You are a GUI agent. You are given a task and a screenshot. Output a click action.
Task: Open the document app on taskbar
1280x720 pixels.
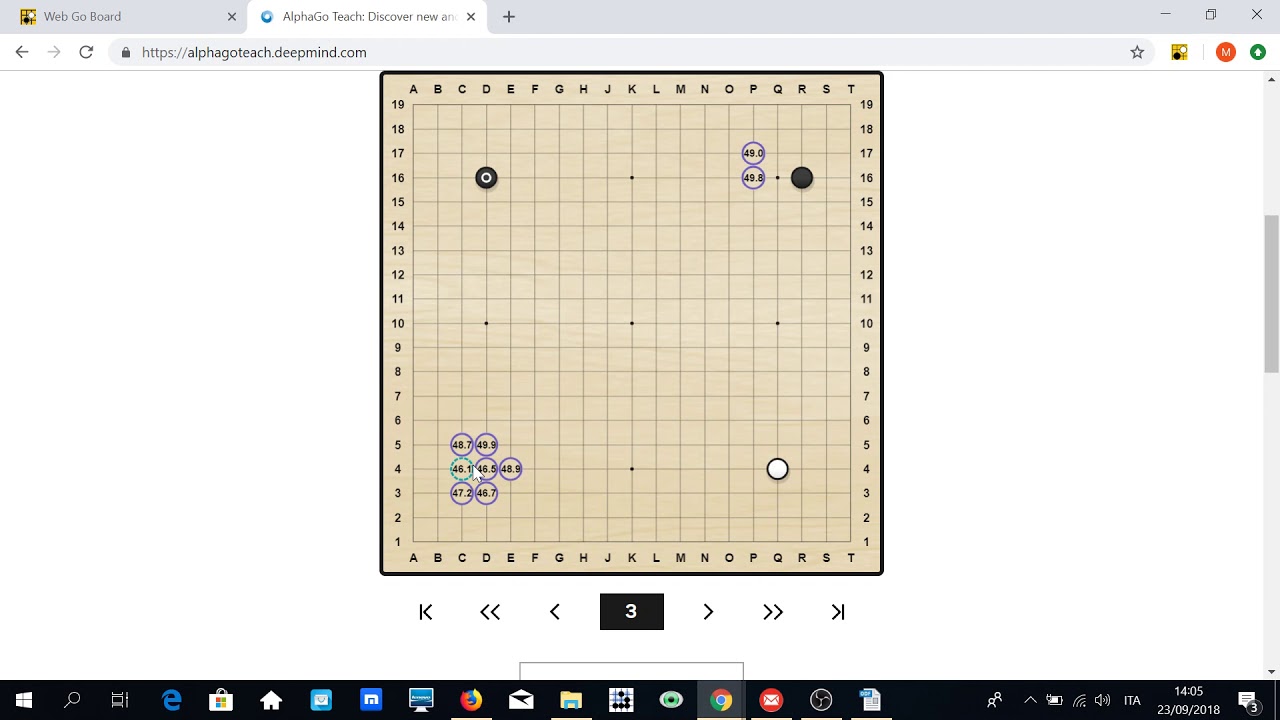[x=870, y=700]
